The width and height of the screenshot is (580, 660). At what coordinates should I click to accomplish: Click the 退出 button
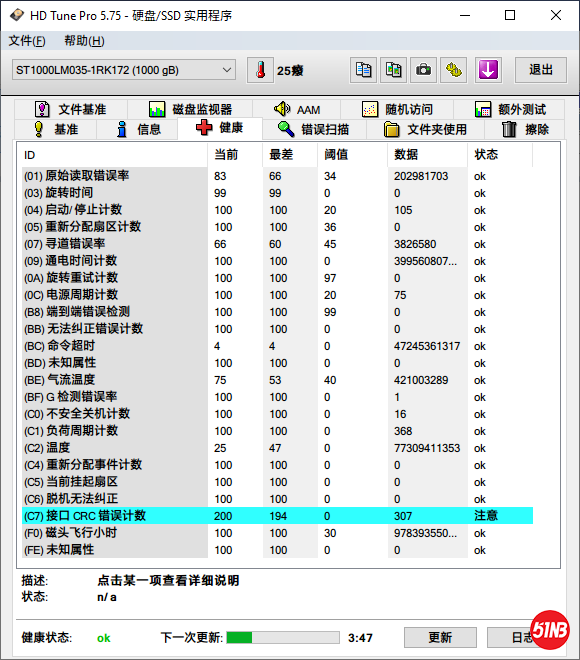pos(541,70)
